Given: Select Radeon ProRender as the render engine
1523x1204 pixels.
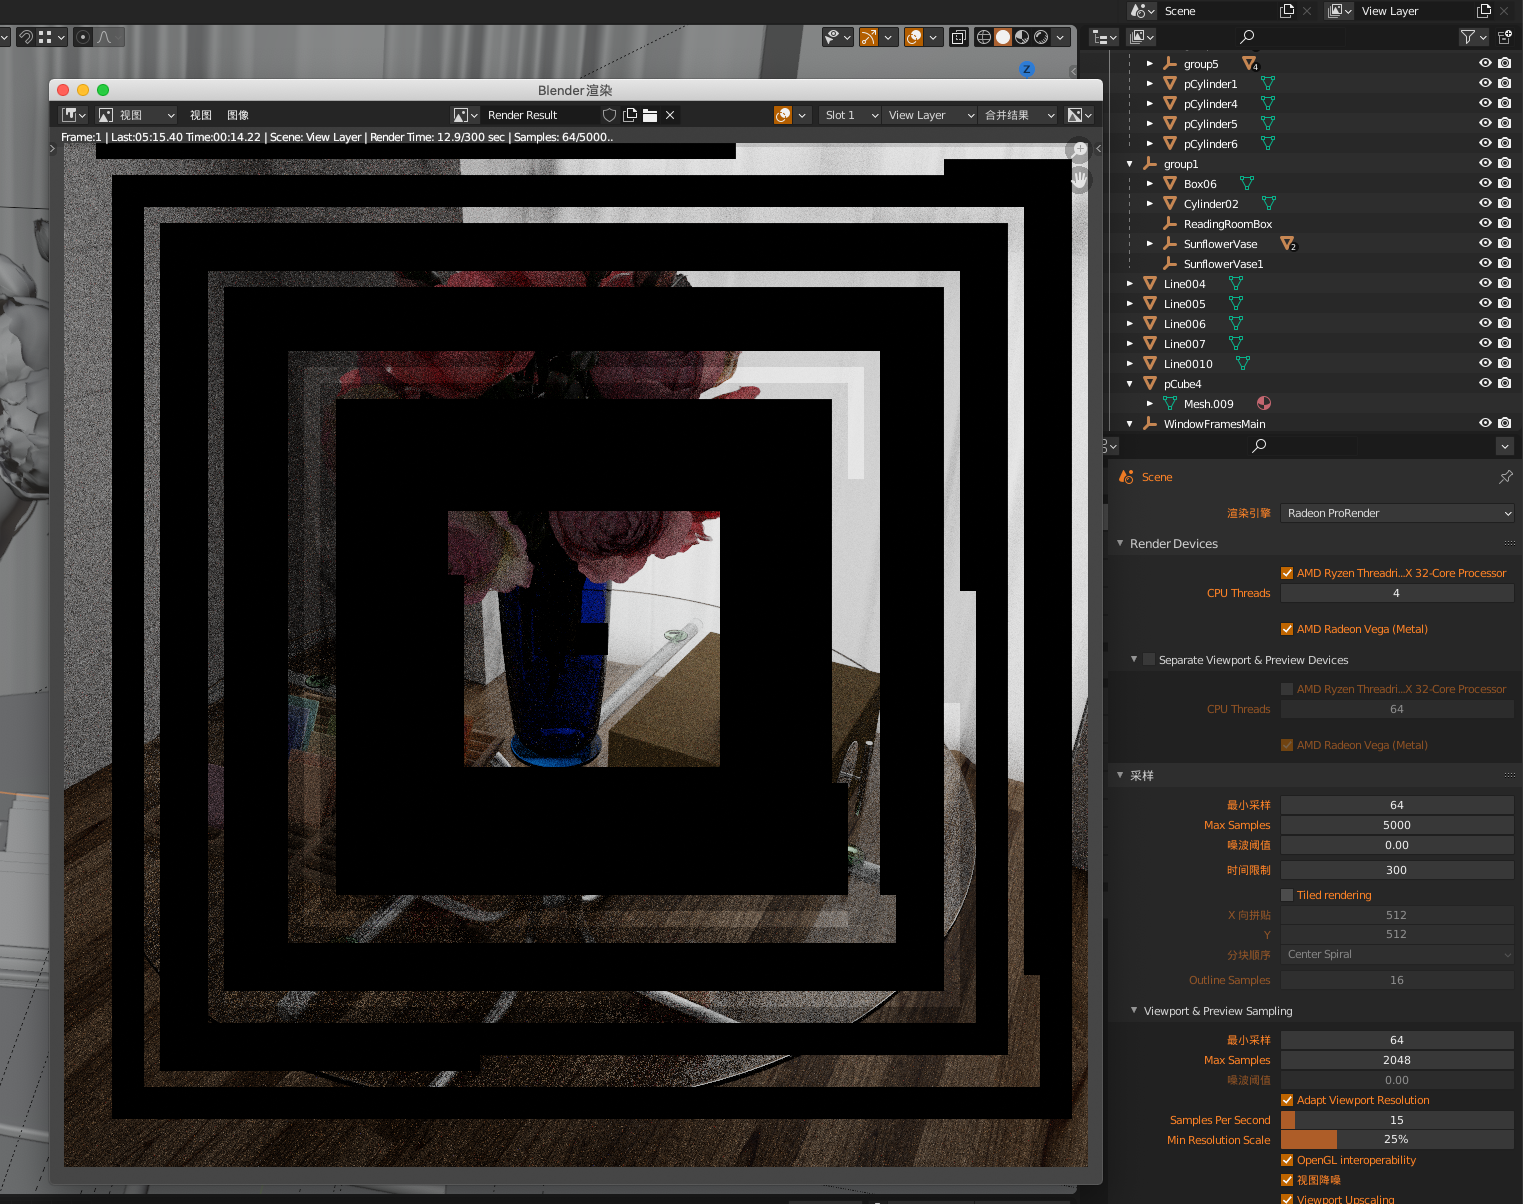Looking at the screenshot, I should [x=1397, y=512].
